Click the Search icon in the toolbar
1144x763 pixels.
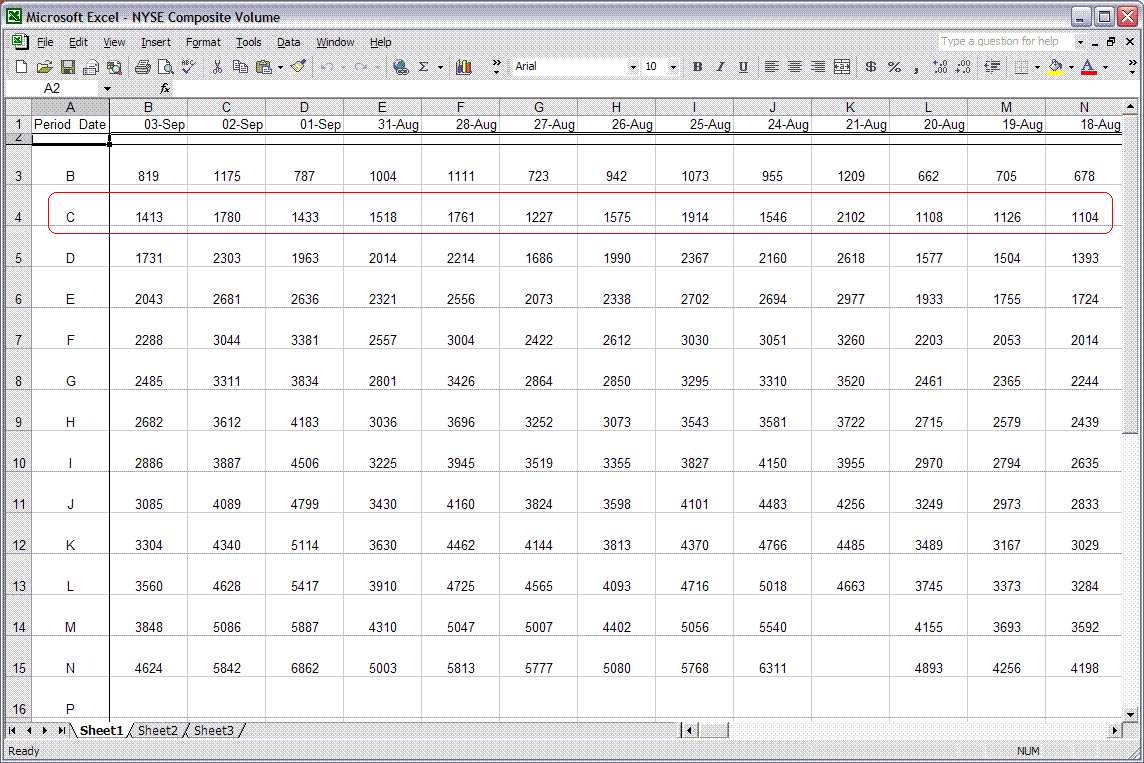coord(115,67)
